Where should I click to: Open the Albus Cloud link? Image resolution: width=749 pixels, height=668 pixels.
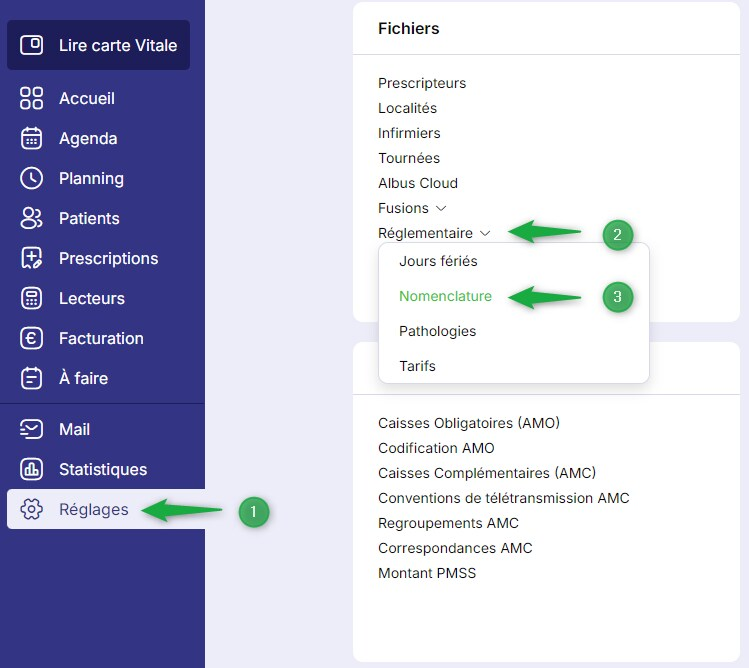tap(417, 183)
